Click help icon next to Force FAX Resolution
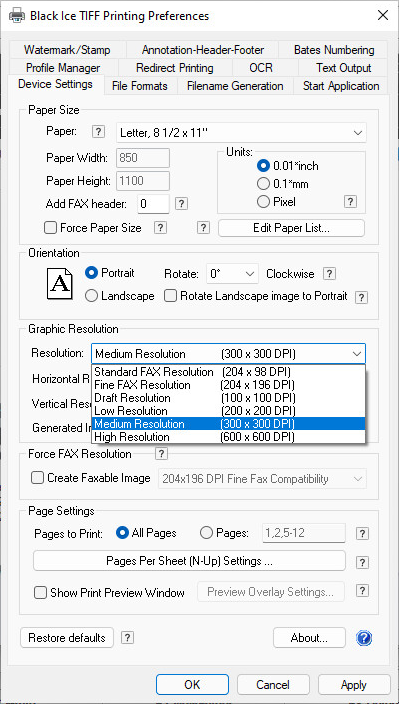 (161, 453)
